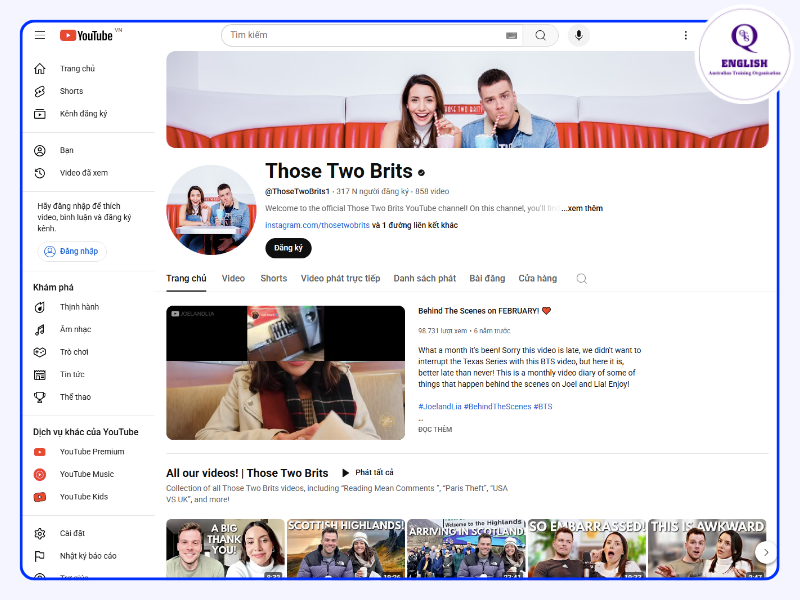Click the Shorts sidebar icon
Image resolution: width=800 pixels, height=600 pixels.
tap(40, 91)
